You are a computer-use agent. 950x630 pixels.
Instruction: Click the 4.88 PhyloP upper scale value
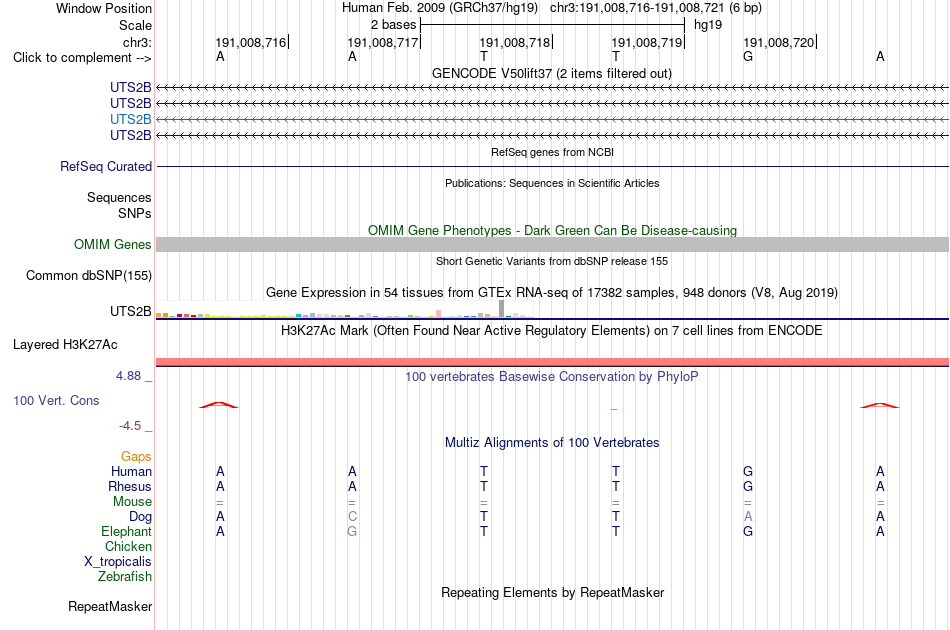pyautogui.click(x=128, y=376)
